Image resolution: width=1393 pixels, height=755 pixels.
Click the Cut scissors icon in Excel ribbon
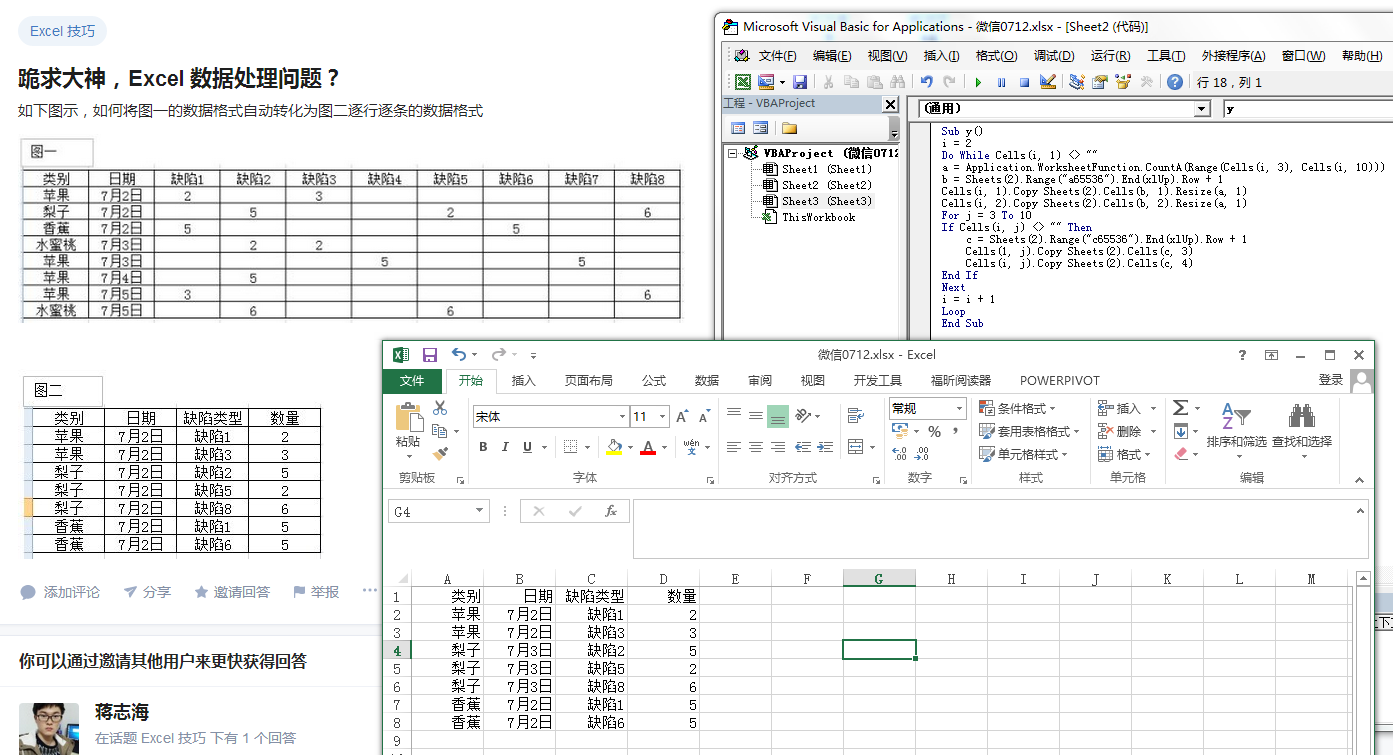(x=440, y=408)
